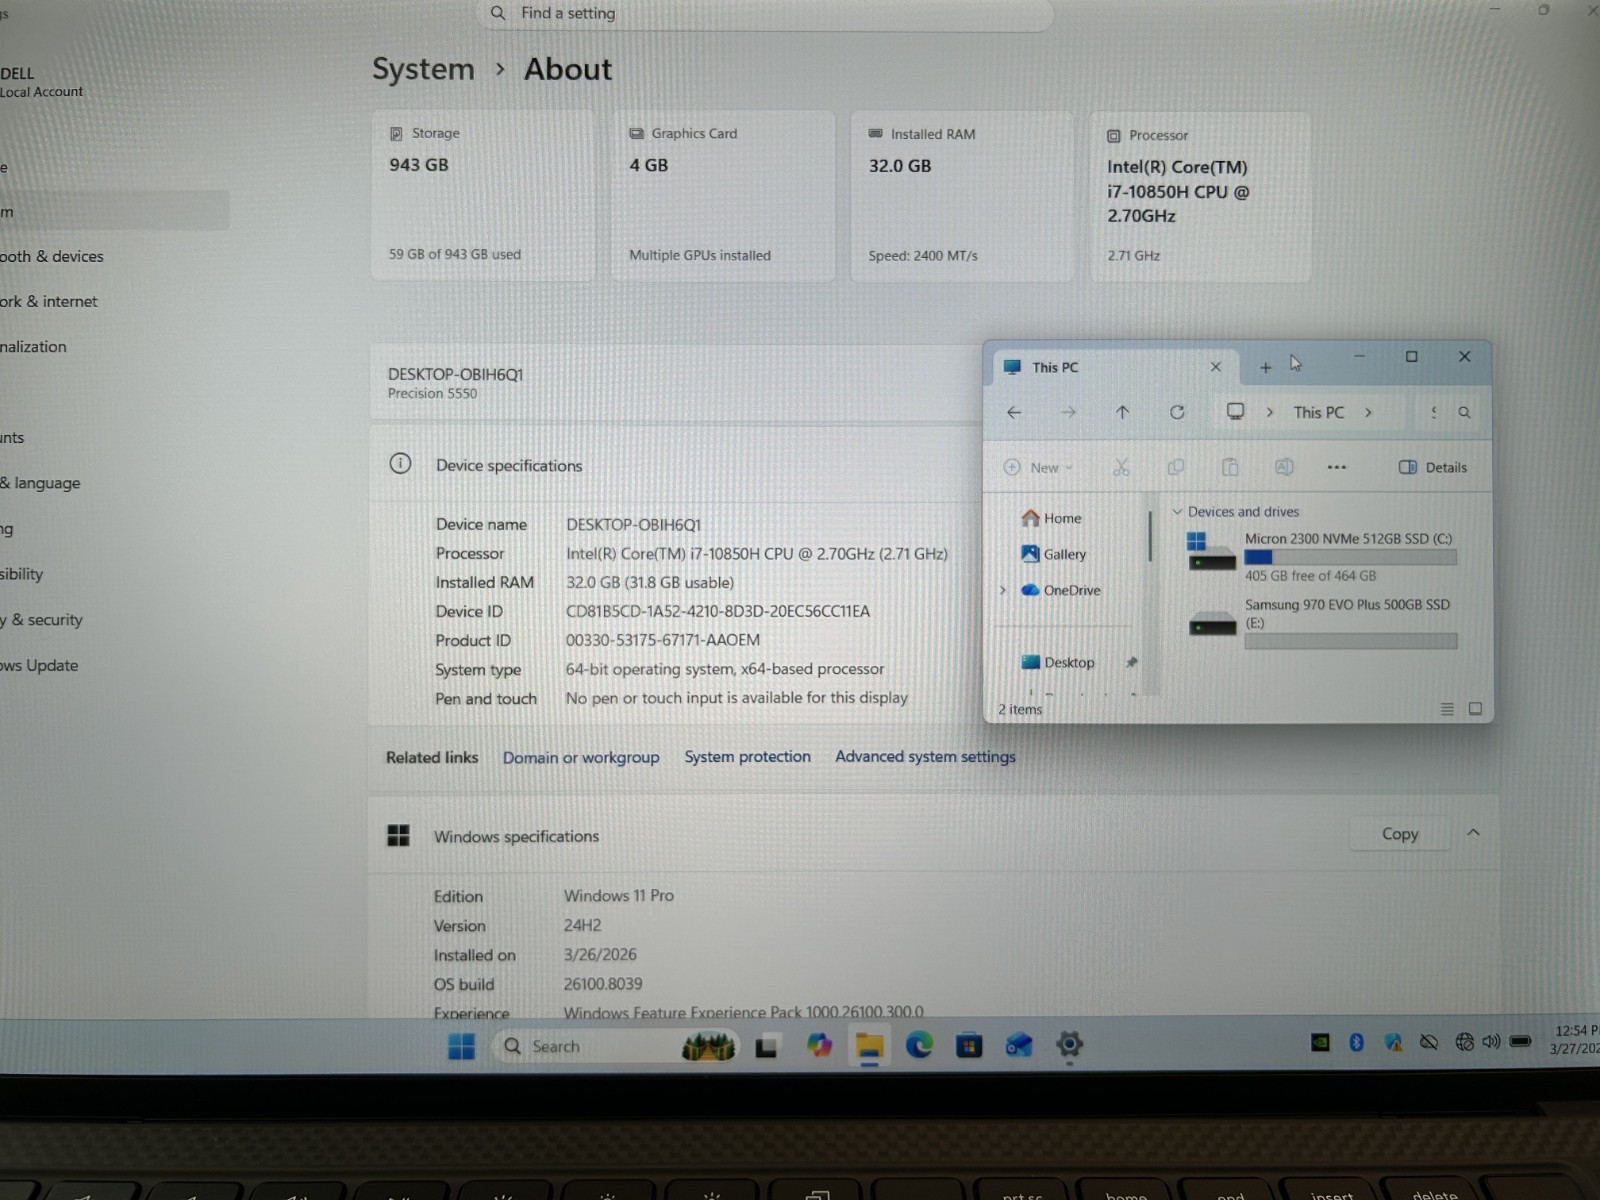The width and height of the screenshot is (1600, 1200).
Task: Collapse the Devices and drives group
Action: (1177, 511)
